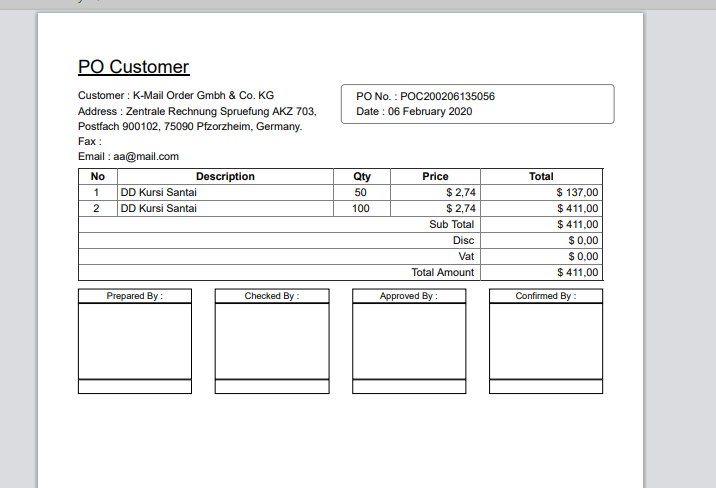Click the 'No' column header
This screenshot has height=488, width=716.
[x=98, y=177]
